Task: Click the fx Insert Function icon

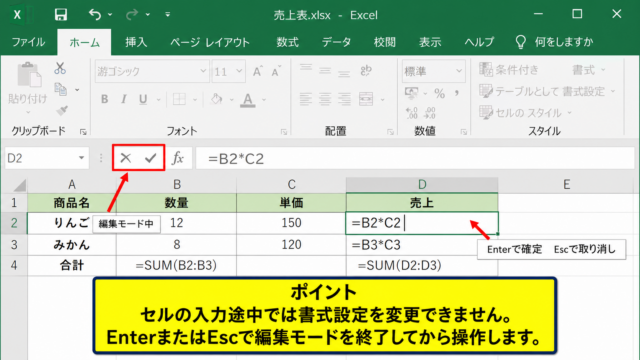Action: click(178, 158)
